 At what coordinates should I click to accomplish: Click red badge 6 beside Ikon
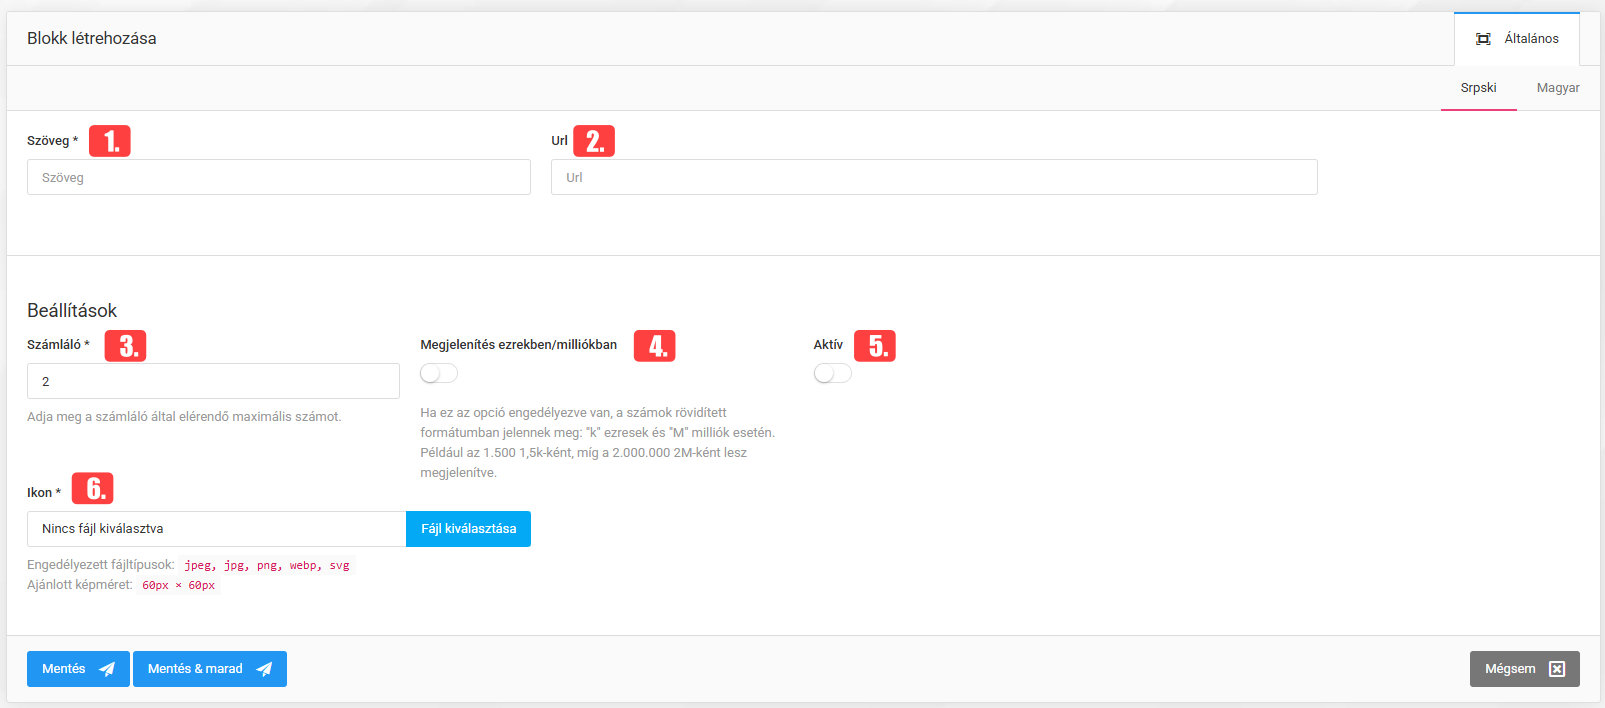point(93,489)
